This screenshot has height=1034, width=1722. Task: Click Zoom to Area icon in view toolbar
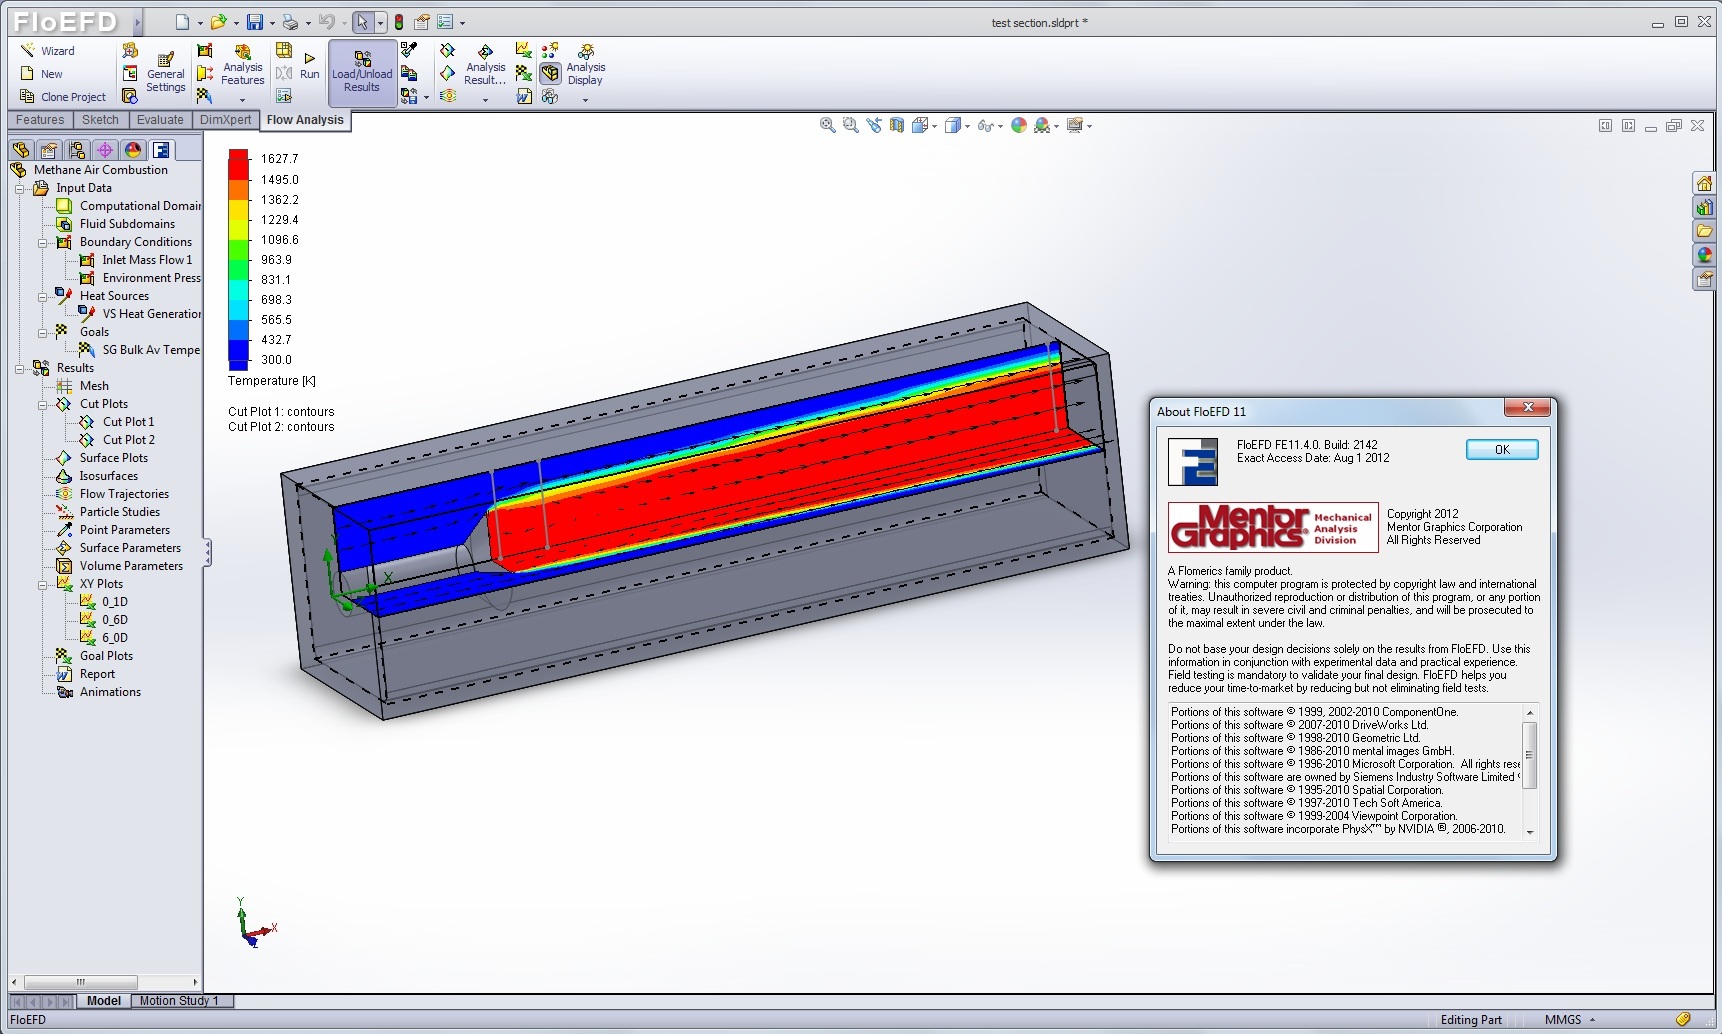(850, 125)
